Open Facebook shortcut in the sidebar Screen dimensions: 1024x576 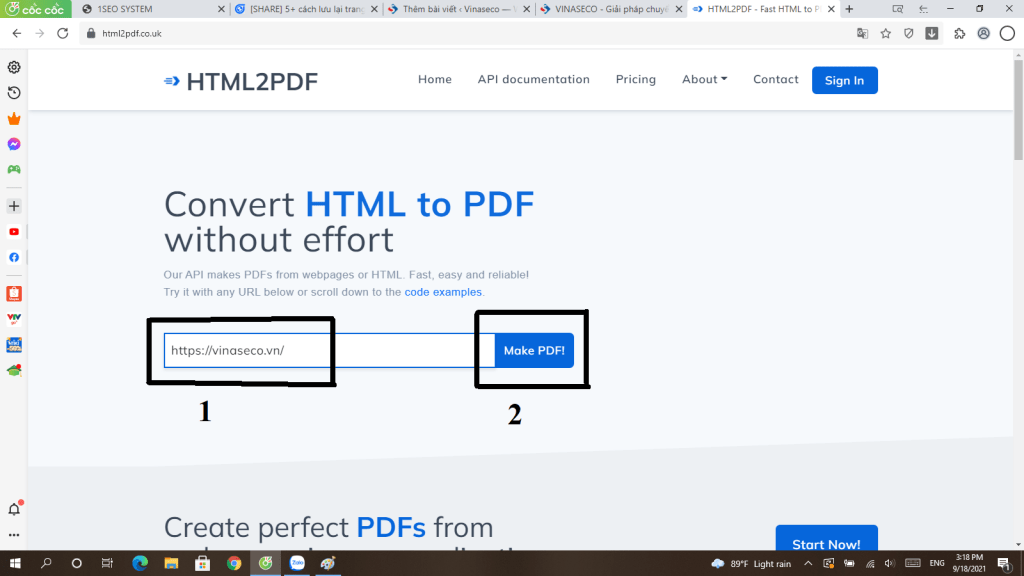click(14, 257)
